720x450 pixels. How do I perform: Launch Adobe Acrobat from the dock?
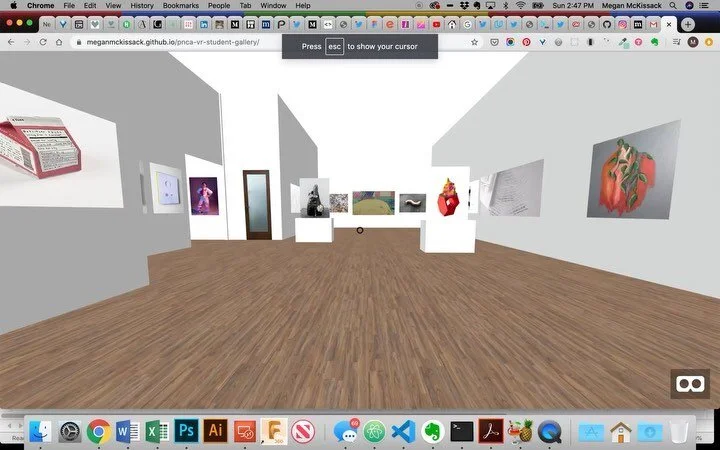coord(491,431)
